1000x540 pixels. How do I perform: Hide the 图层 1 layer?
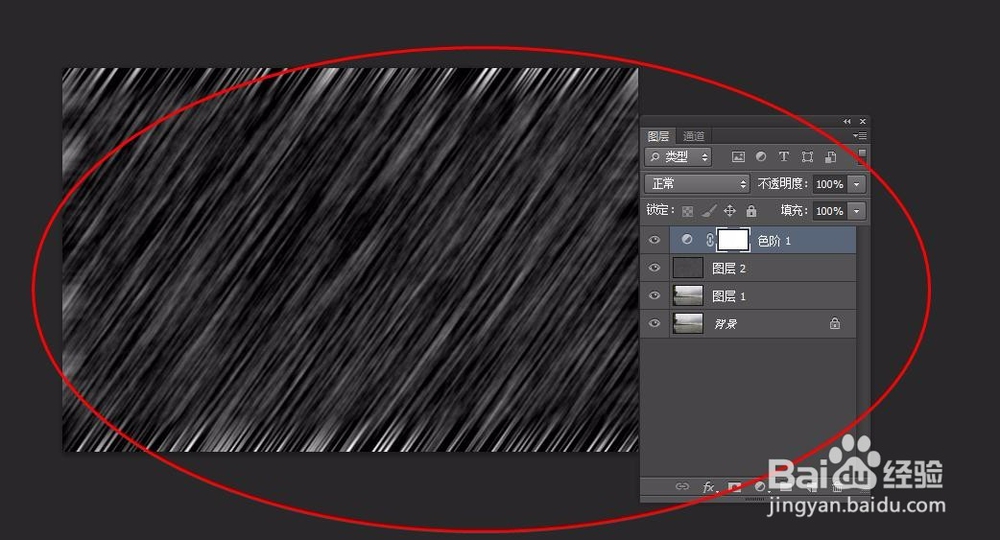click(x=654, y=295)
